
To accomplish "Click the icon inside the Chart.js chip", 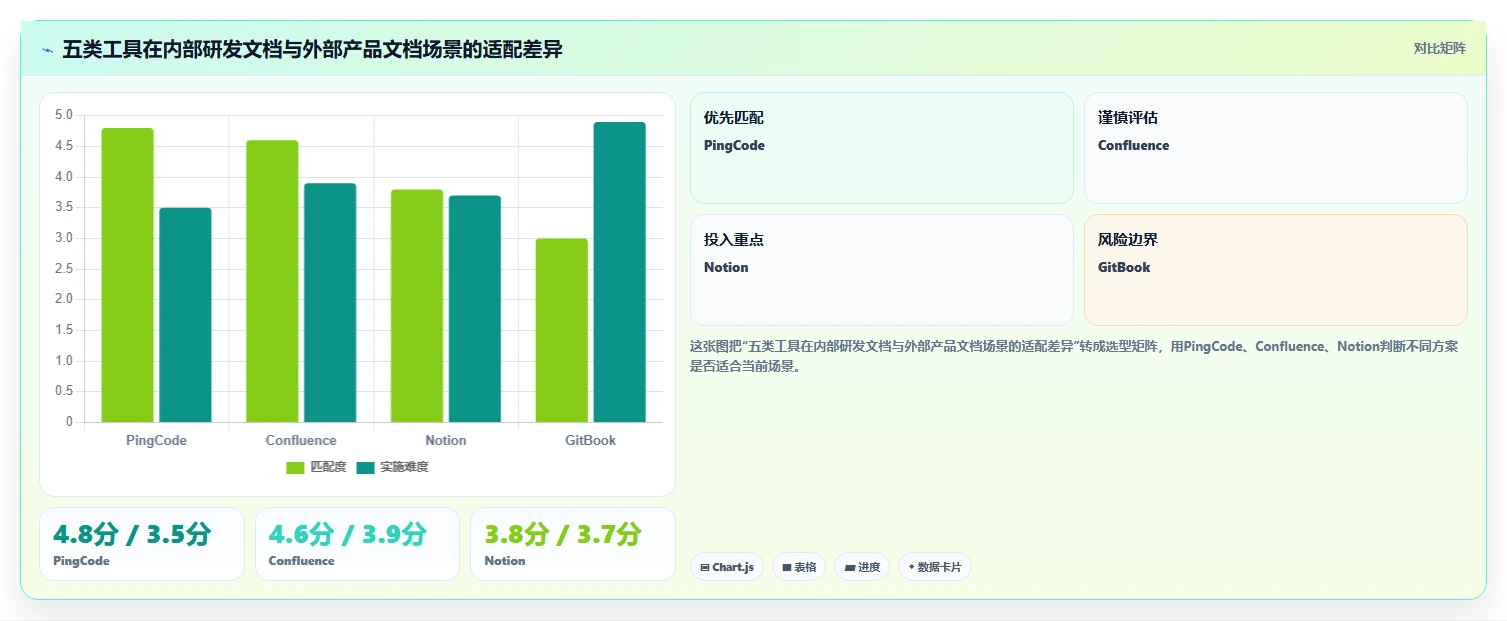I will pos(705,567).
